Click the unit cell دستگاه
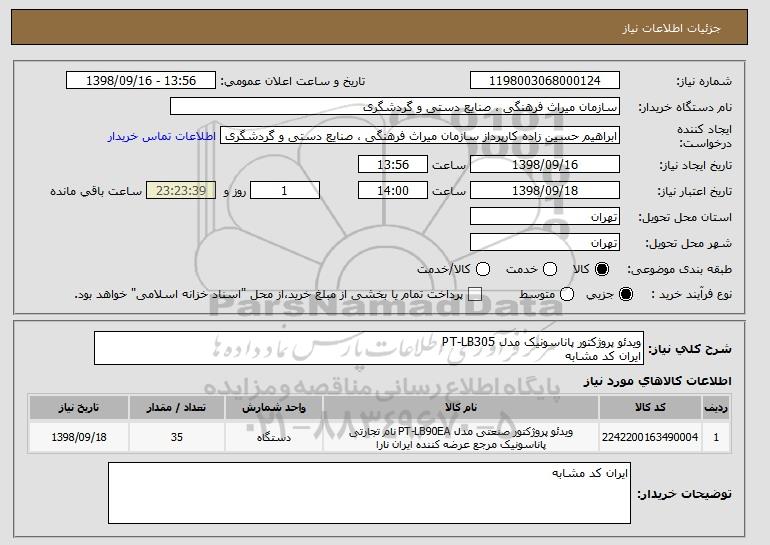The image size is (770, 545). pyautogui.click(x=274, y=437)
